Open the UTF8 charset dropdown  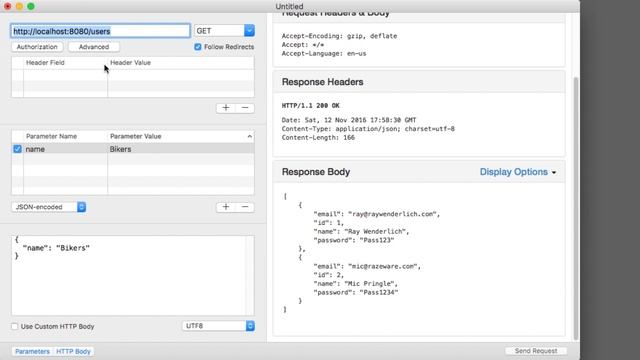[218, 326]
